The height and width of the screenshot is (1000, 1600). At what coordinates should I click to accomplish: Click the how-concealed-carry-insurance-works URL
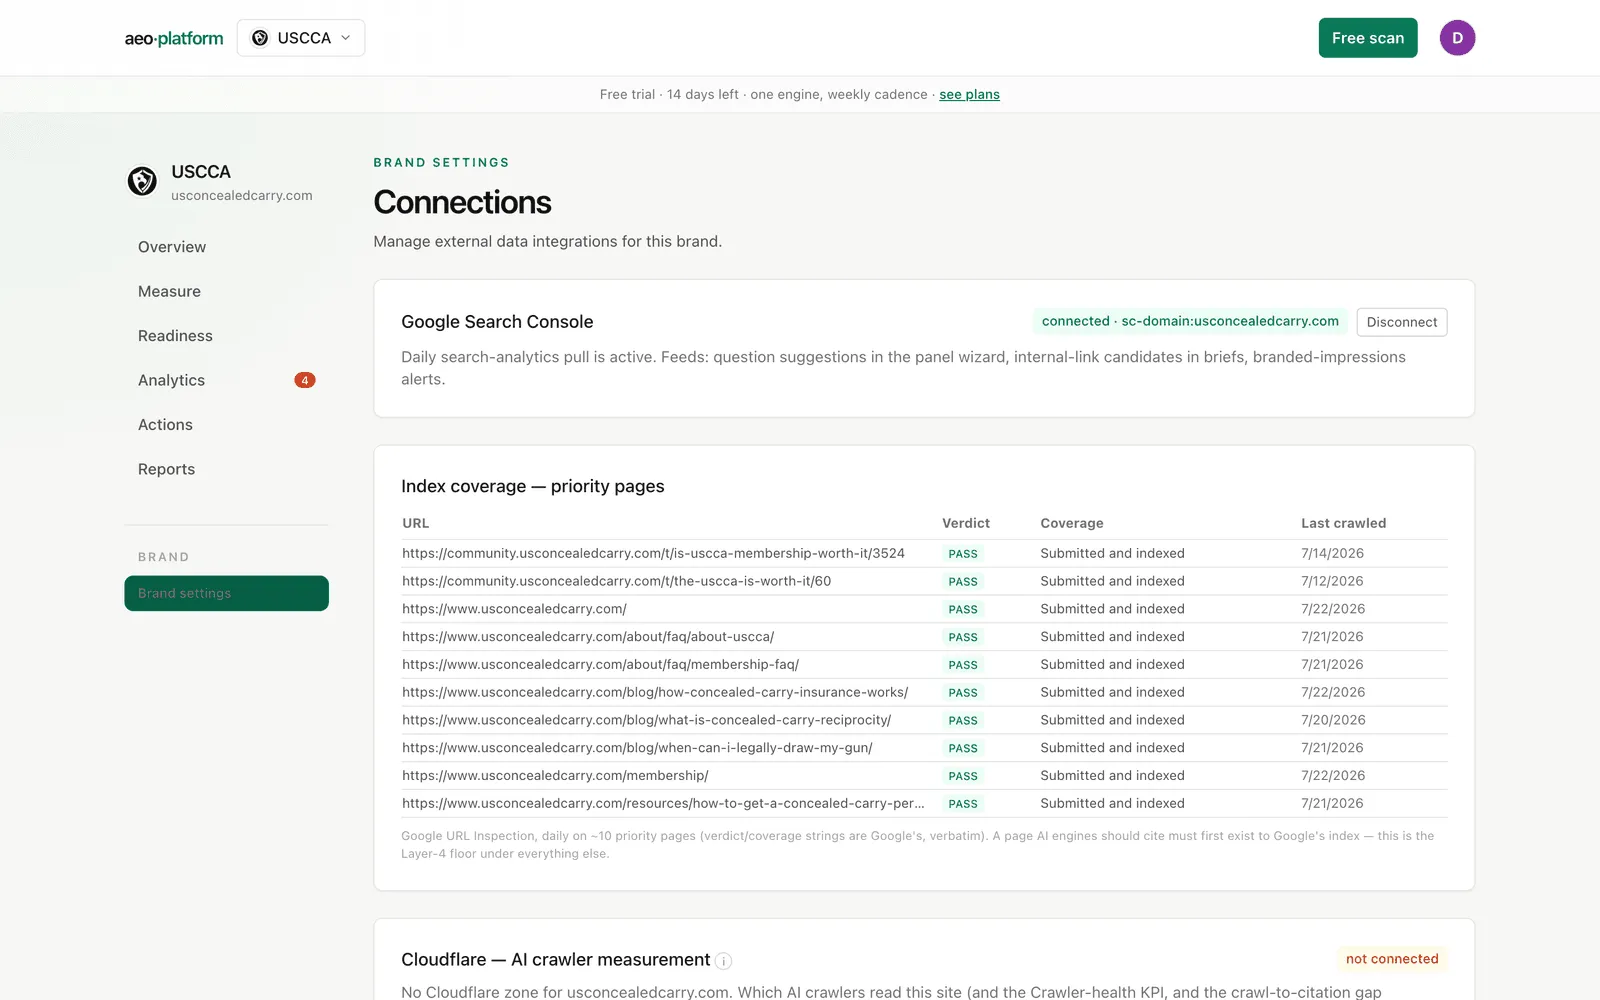tap(655, 692)
